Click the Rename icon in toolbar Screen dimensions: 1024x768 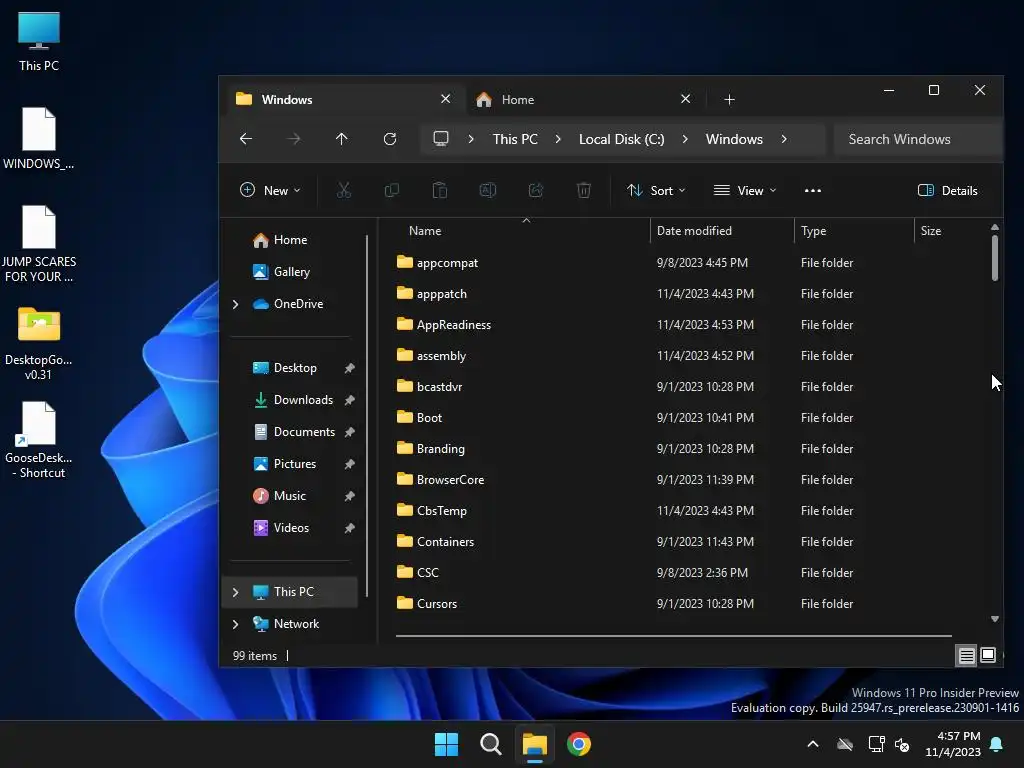point(488,190)
